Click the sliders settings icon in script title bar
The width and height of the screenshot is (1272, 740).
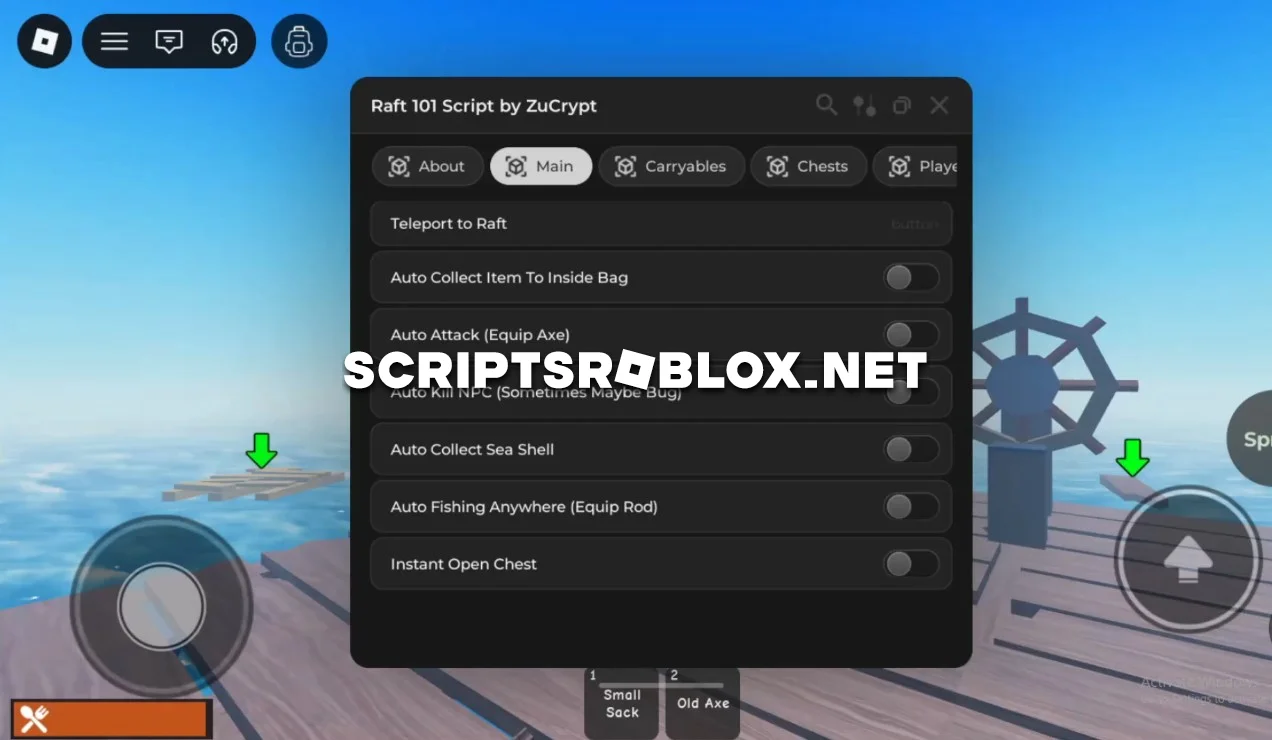pos(864,105)
